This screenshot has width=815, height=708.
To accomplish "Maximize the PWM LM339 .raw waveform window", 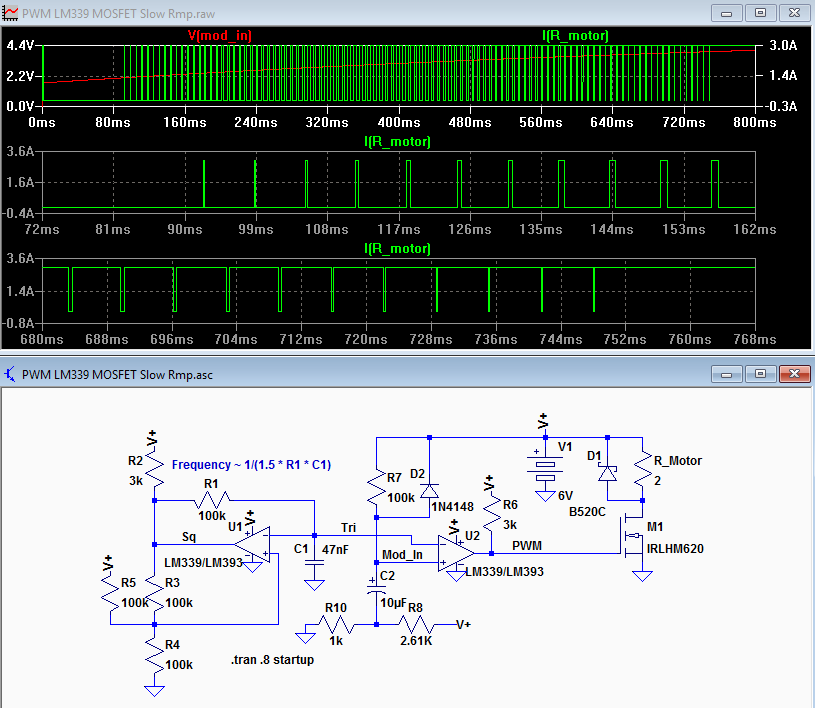I will pos(760,13).
